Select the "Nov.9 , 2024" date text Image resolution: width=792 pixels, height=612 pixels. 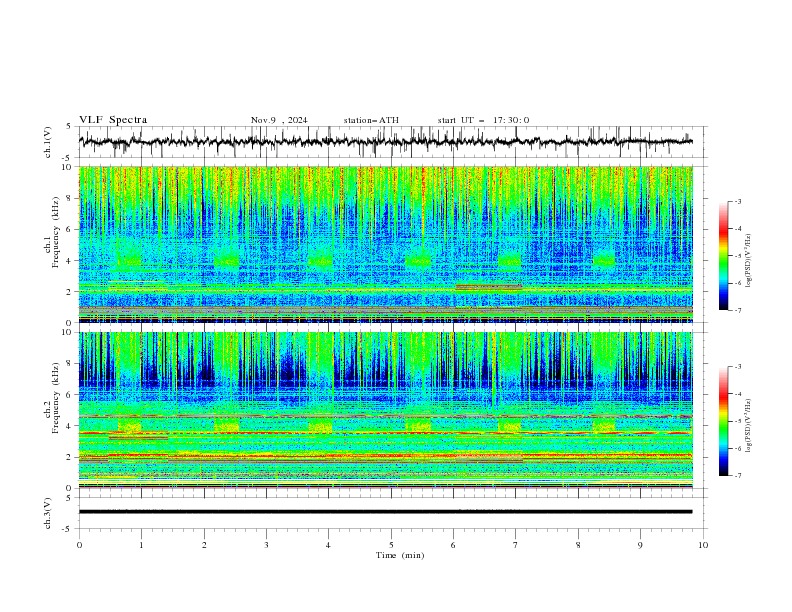pyautogui.click(x=279, y=120)
